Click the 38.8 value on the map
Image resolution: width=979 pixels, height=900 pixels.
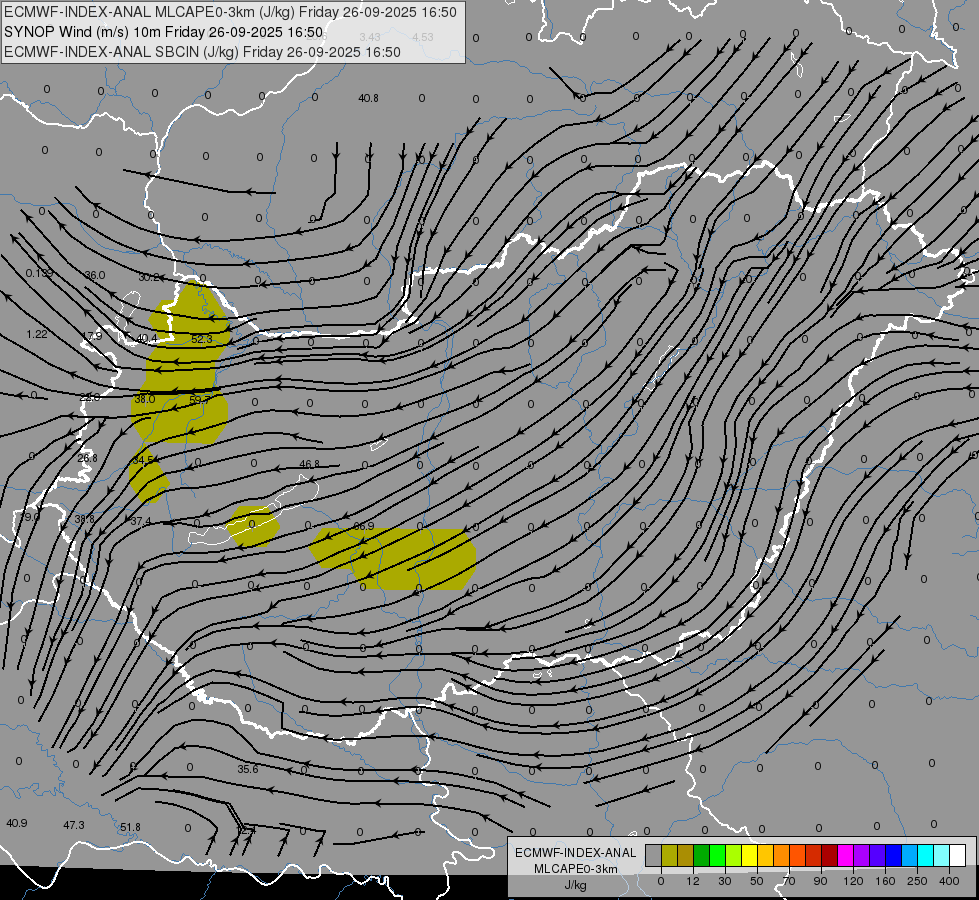(84, 519)
